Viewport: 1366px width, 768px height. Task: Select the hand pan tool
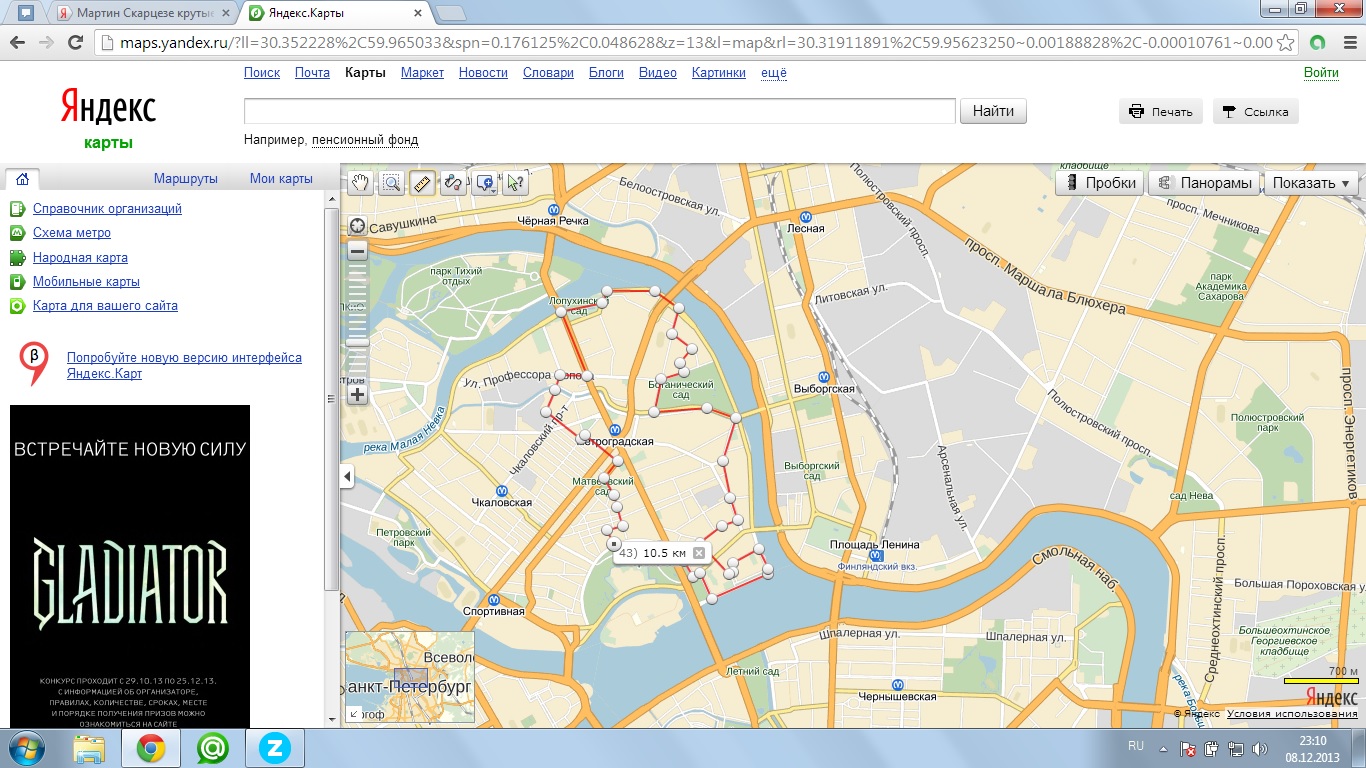[360, 183]
